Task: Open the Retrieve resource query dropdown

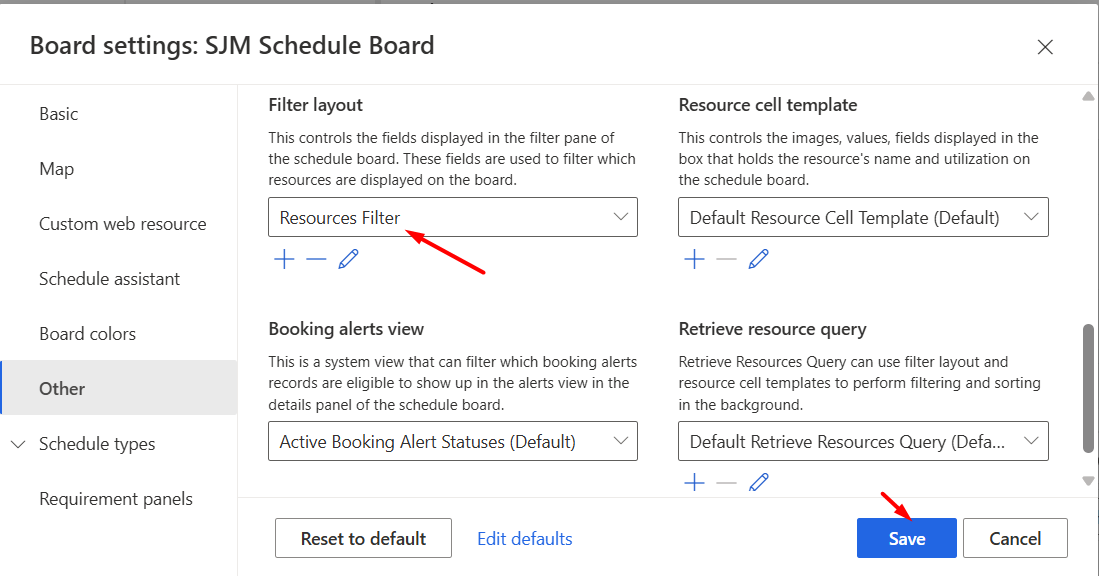Action: coord(863,441)
